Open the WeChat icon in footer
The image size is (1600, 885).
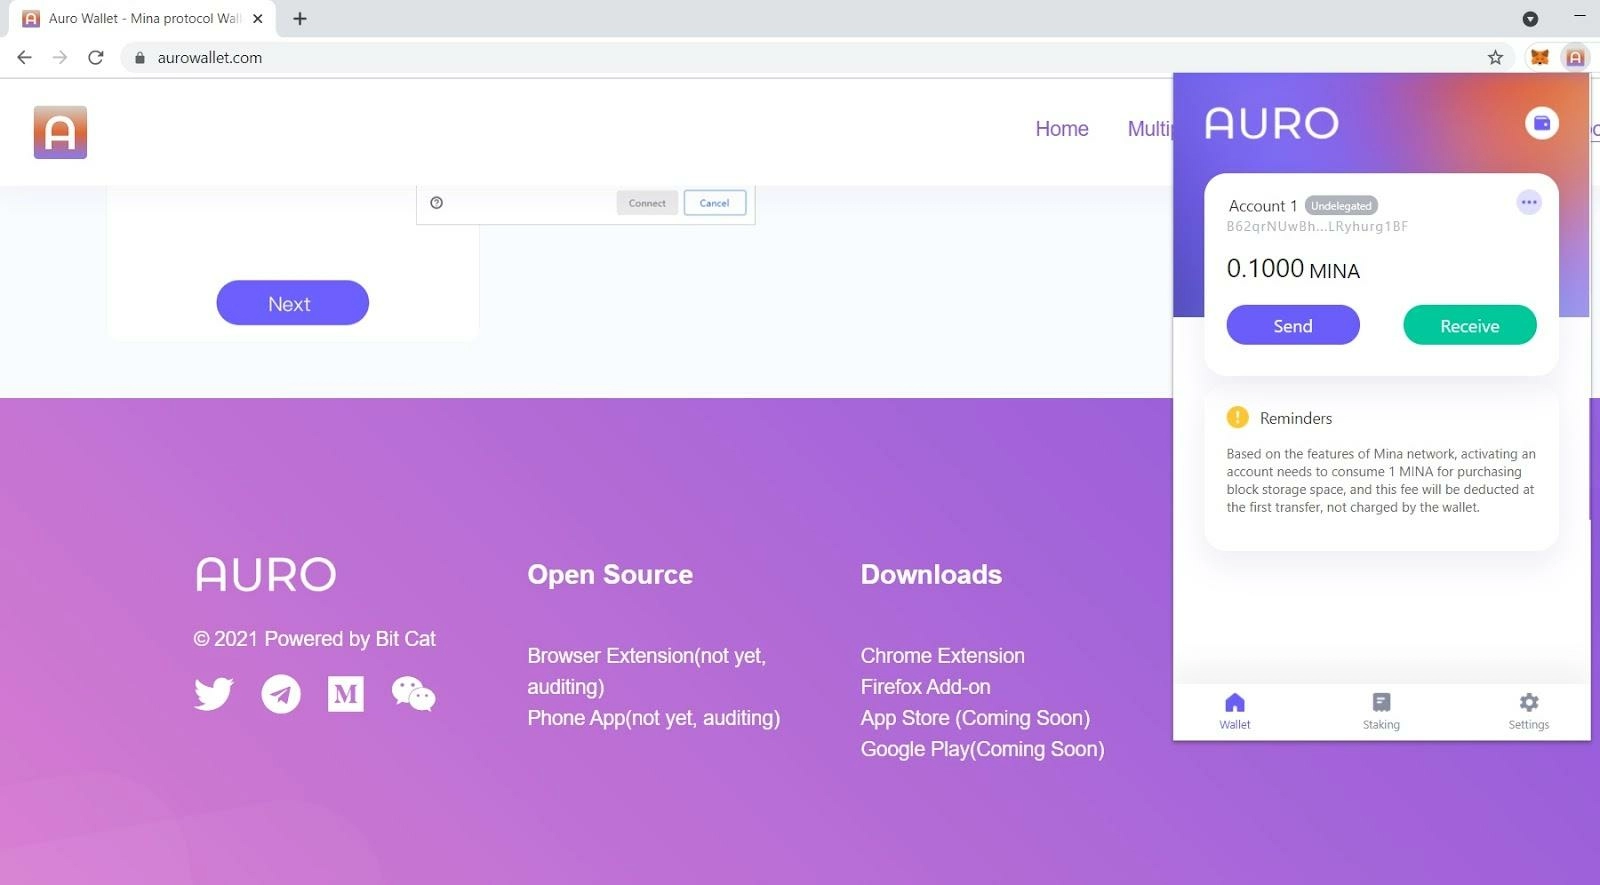pos(413,693)
